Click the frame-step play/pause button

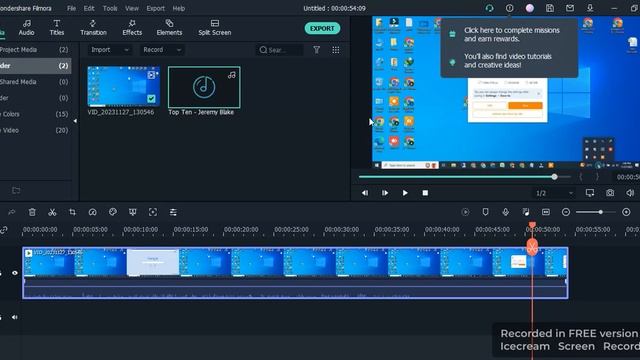[384, 193]
